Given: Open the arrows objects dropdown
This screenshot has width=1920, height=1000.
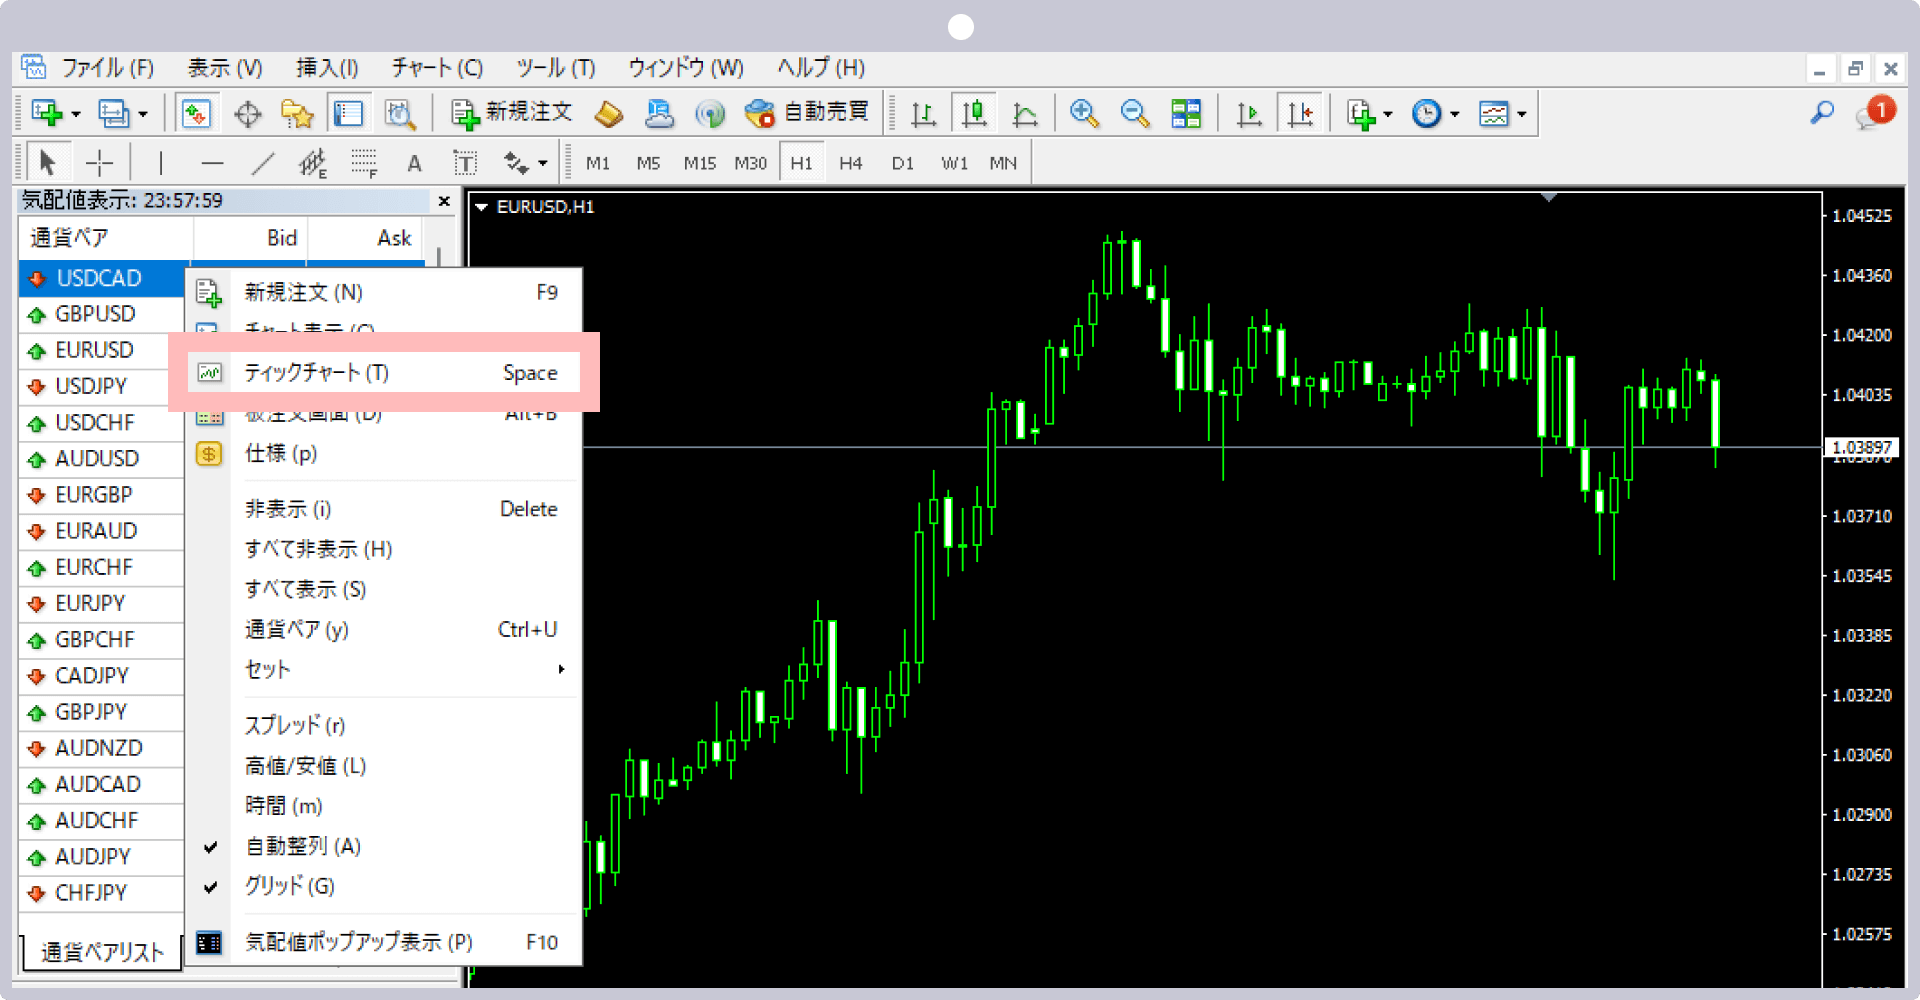Looking at the screenshot, I should [x=525, y=162].
